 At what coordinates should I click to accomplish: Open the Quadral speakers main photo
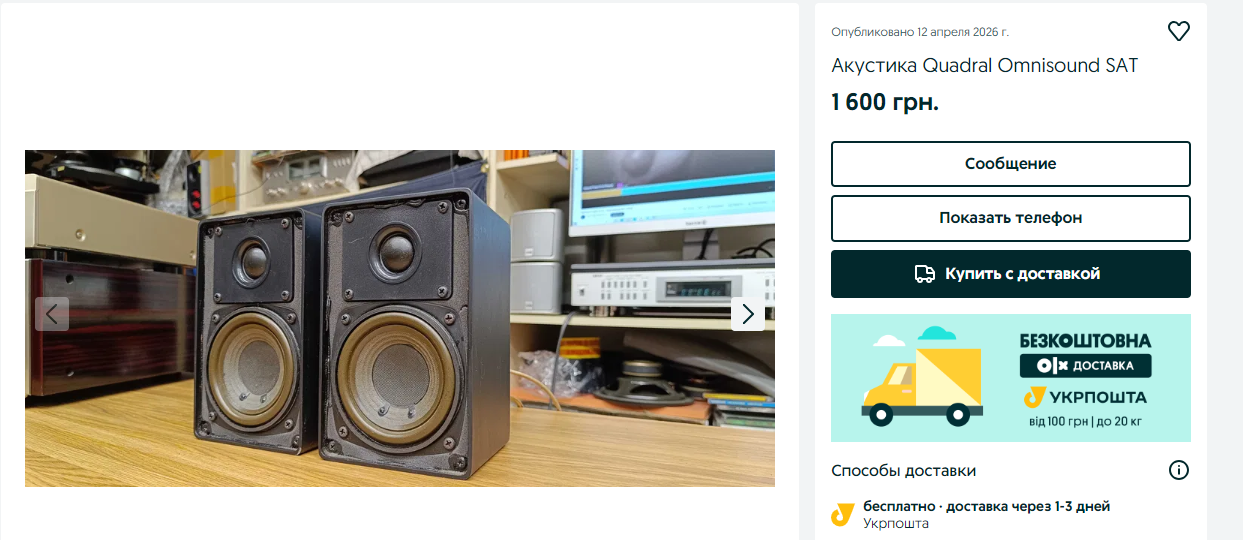[x=400, y=318]
